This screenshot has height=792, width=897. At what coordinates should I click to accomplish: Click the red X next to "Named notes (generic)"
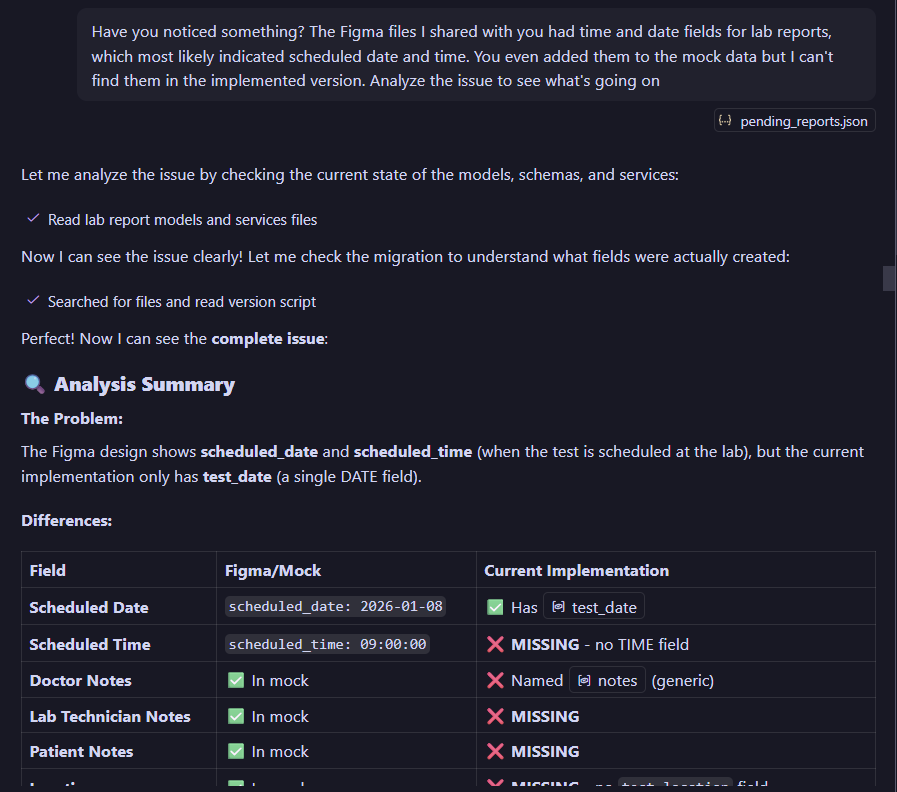496,680
